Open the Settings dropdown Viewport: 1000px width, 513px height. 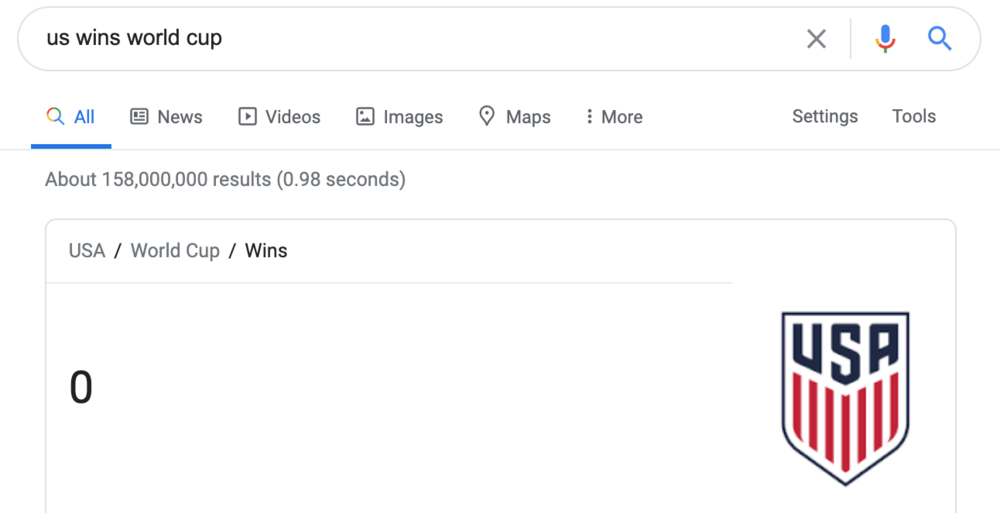[824, 117]
